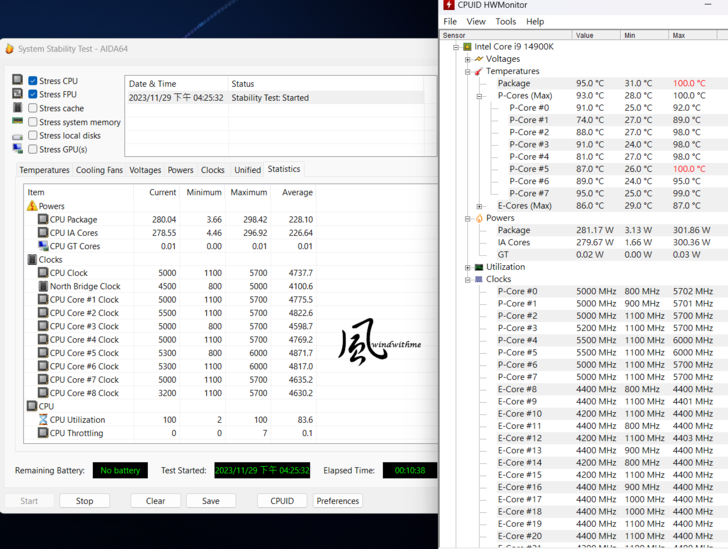Image resolution: width=728 pixels, height=549 pixels.
Task: Click the CPU GT Cores monitor icon
Action: pos(43,246)
